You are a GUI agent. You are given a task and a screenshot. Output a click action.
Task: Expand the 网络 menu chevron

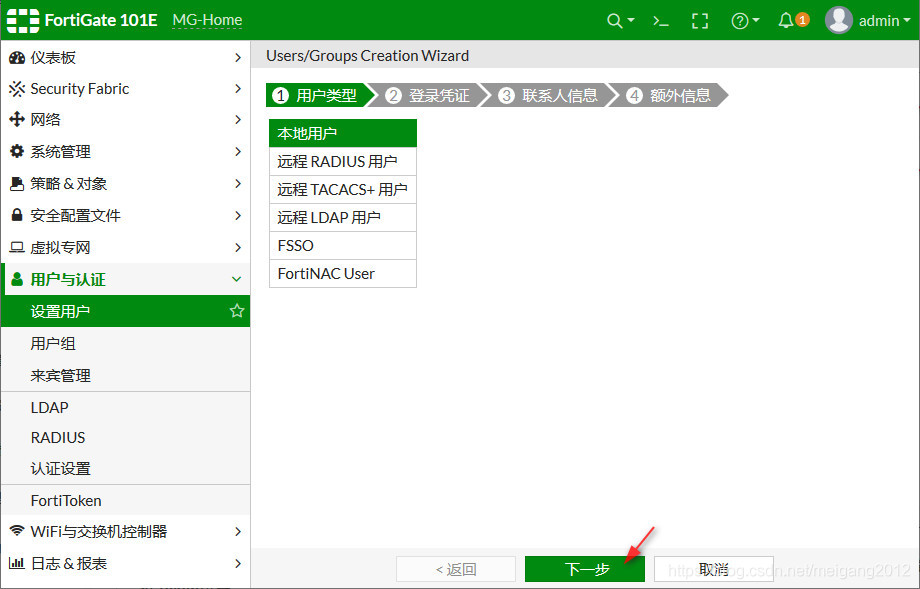click(x=238, y=120)
